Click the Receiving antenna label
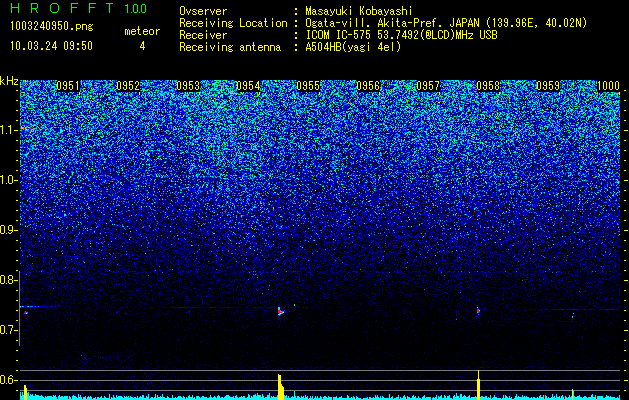 tap(230, 47)
